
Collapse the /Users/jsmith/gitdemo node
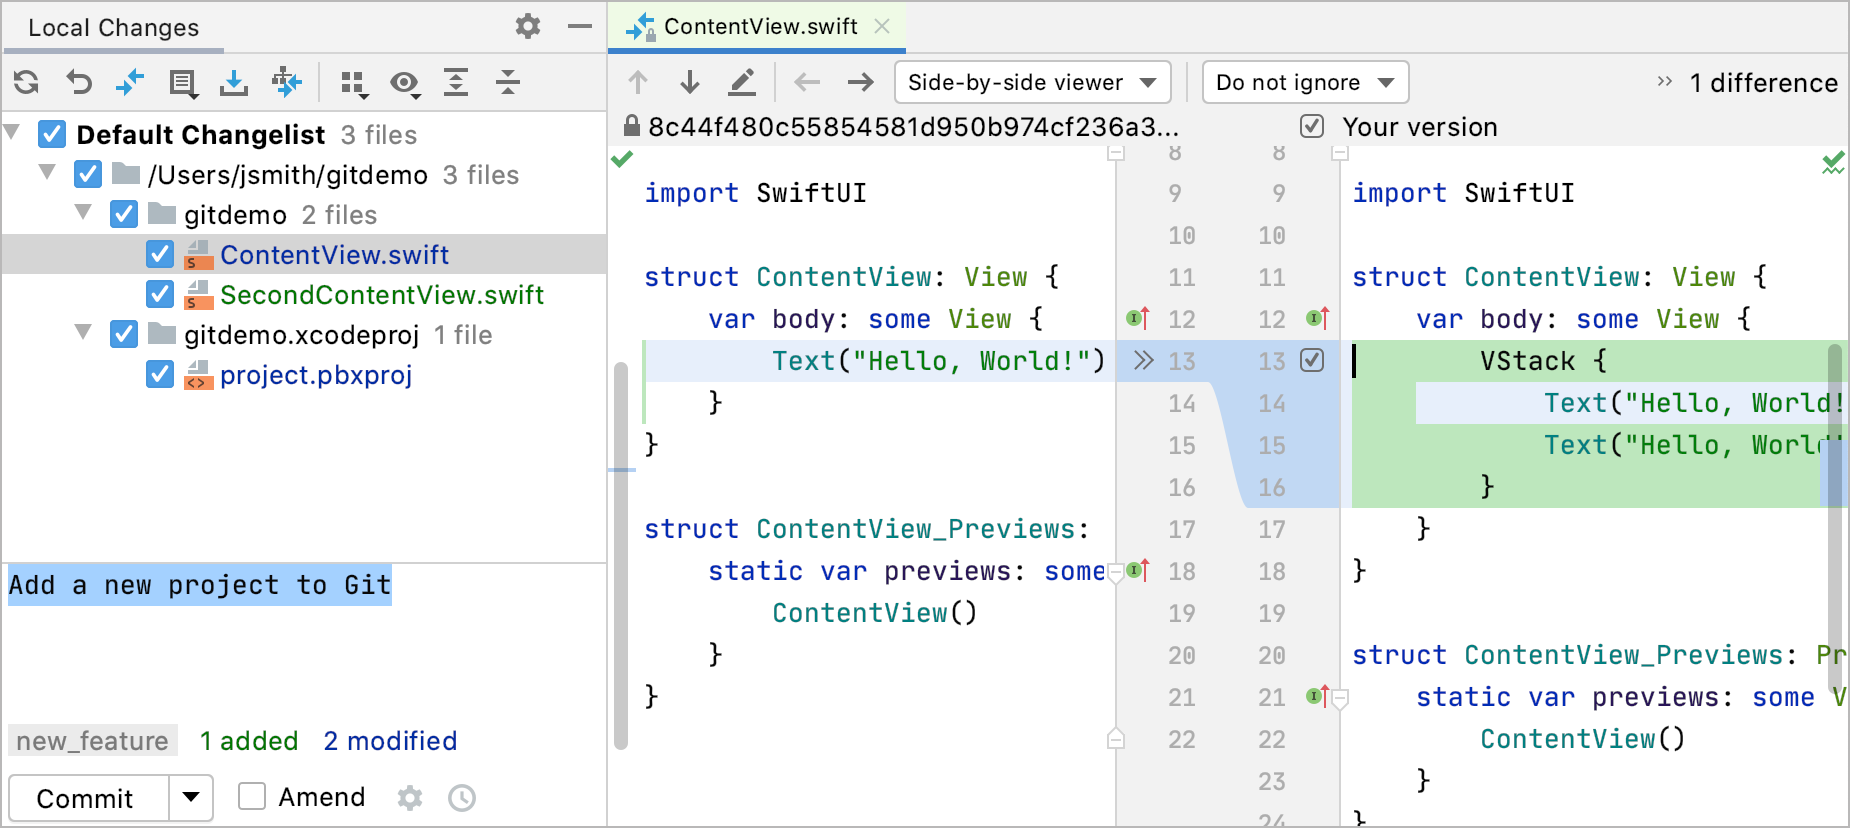[47, 172]
